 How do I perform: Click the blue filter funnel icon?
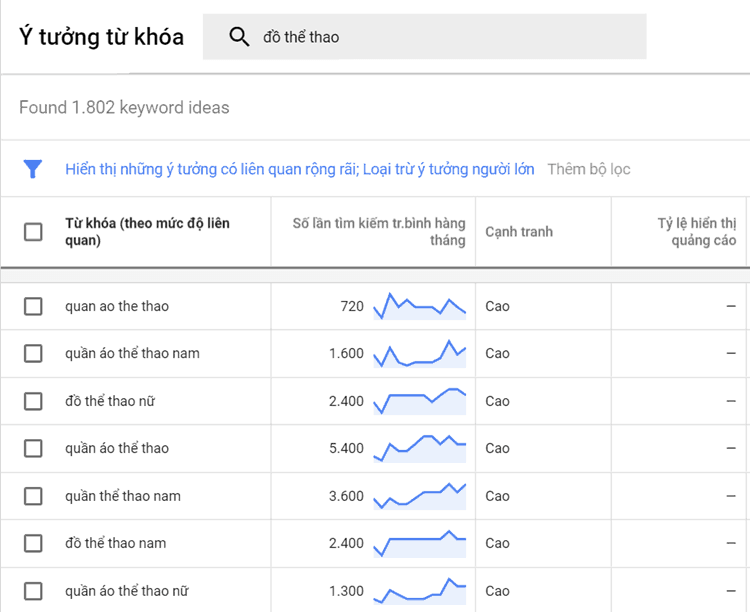click(x=33, y=169)
